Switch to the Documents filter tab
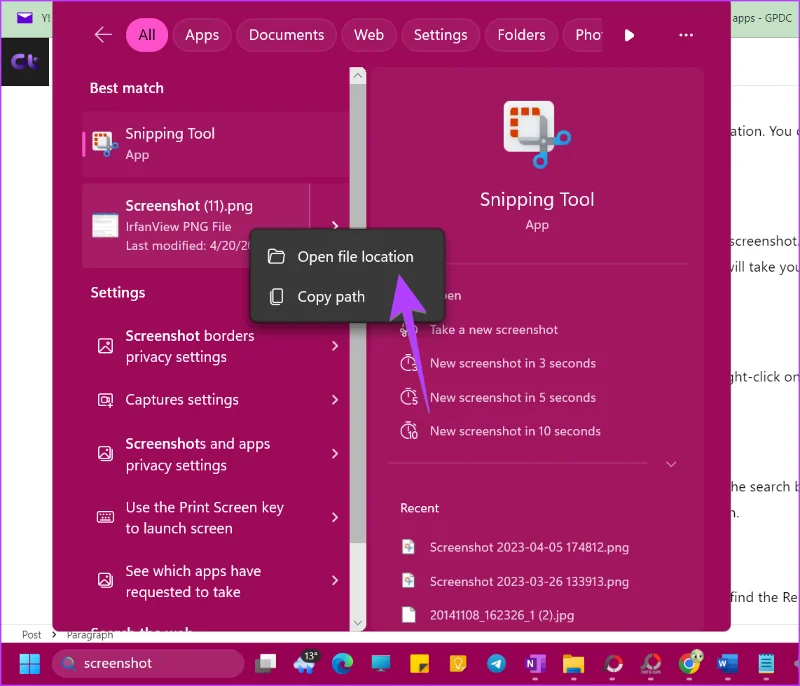The image size is (800, 686). pos(286,35)
